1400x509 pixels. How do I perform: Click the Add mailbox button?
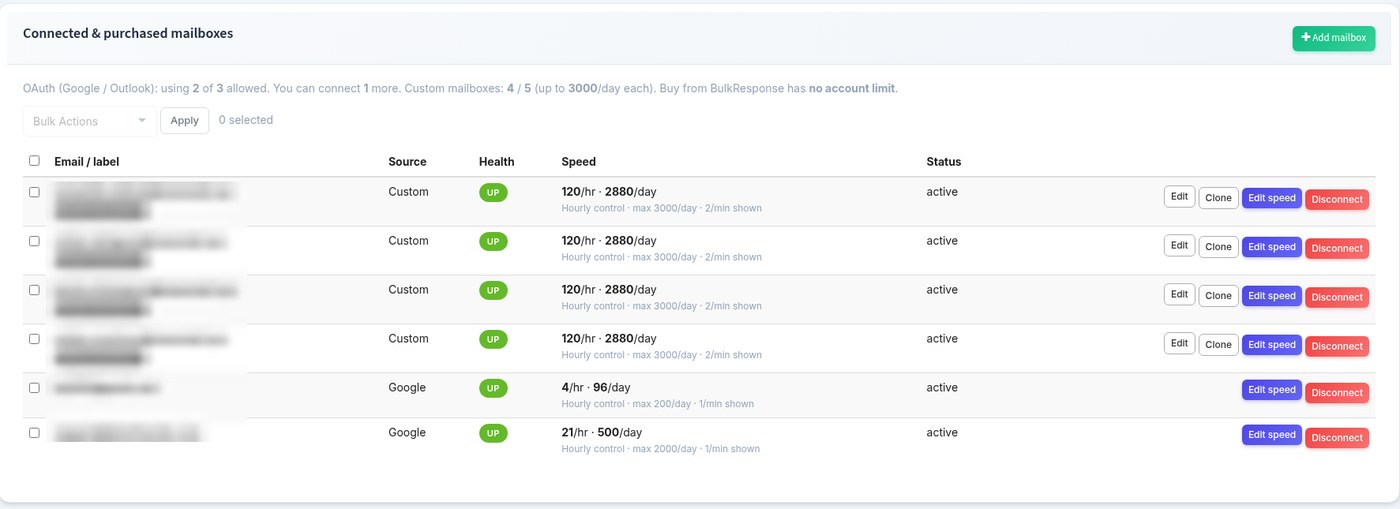[x=1333, y=38]
